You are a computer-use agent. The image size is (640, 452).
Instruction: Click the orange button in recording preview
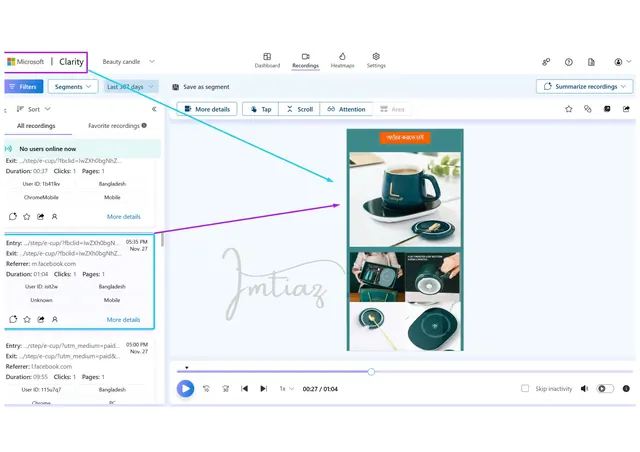405,138
